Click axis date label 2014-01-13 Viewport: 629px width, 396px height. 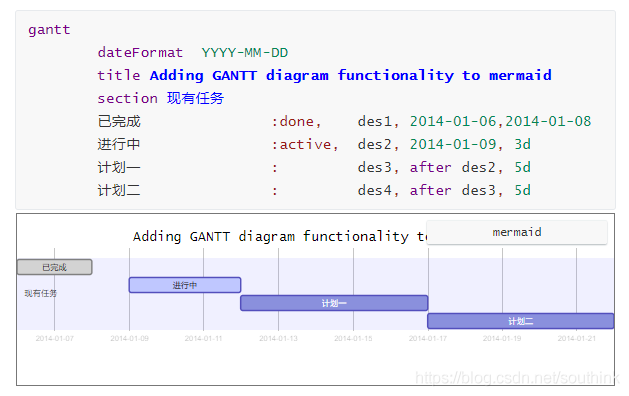click(278, 339)
